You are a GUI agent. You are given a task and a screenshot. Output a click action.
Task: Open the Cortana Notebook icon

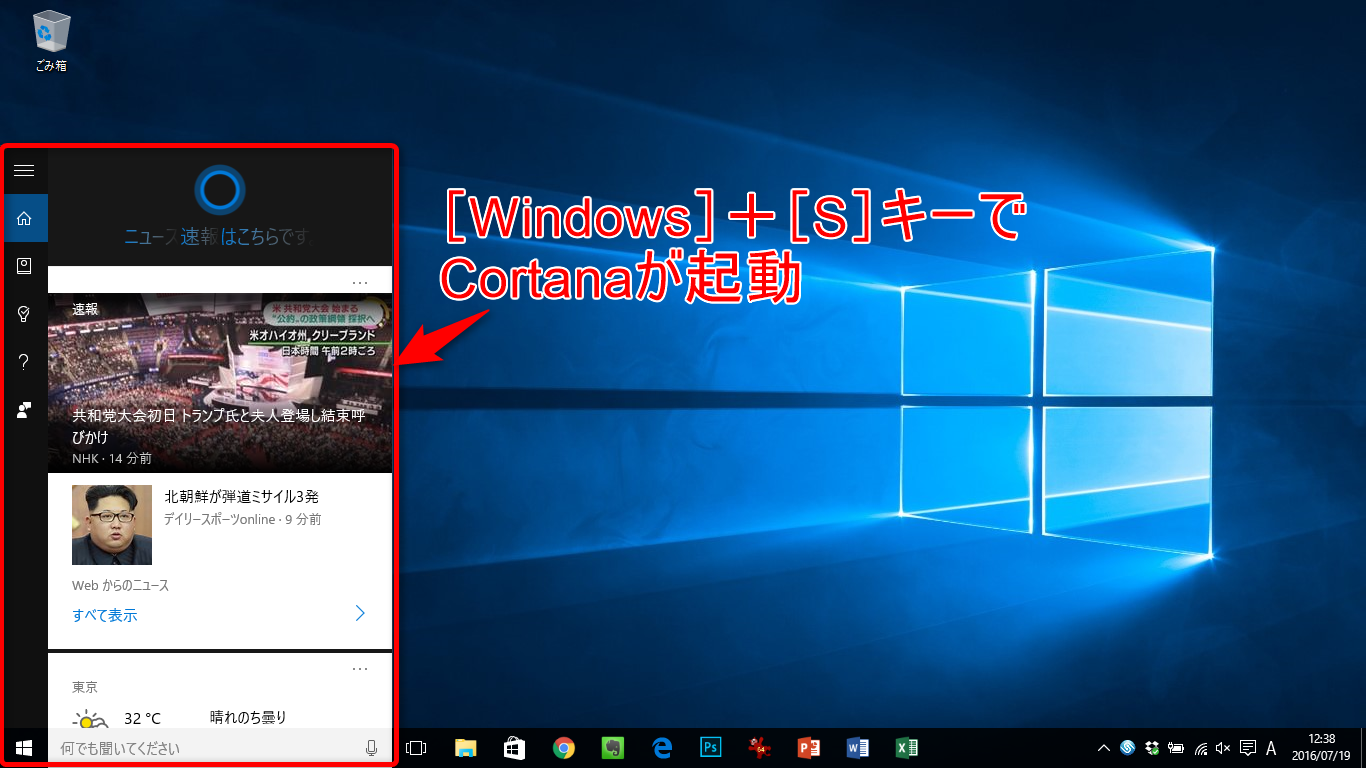click(24, 266)
